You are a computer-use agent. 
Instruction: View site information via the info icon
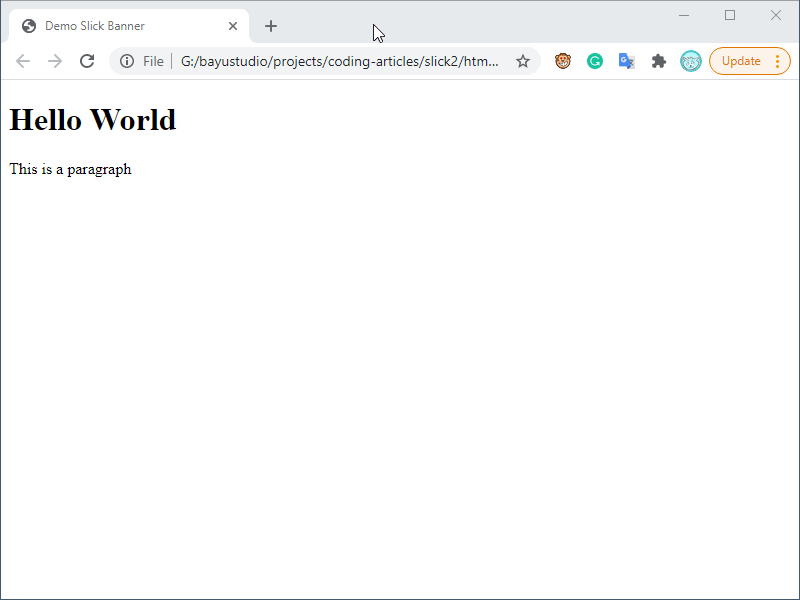127,61
